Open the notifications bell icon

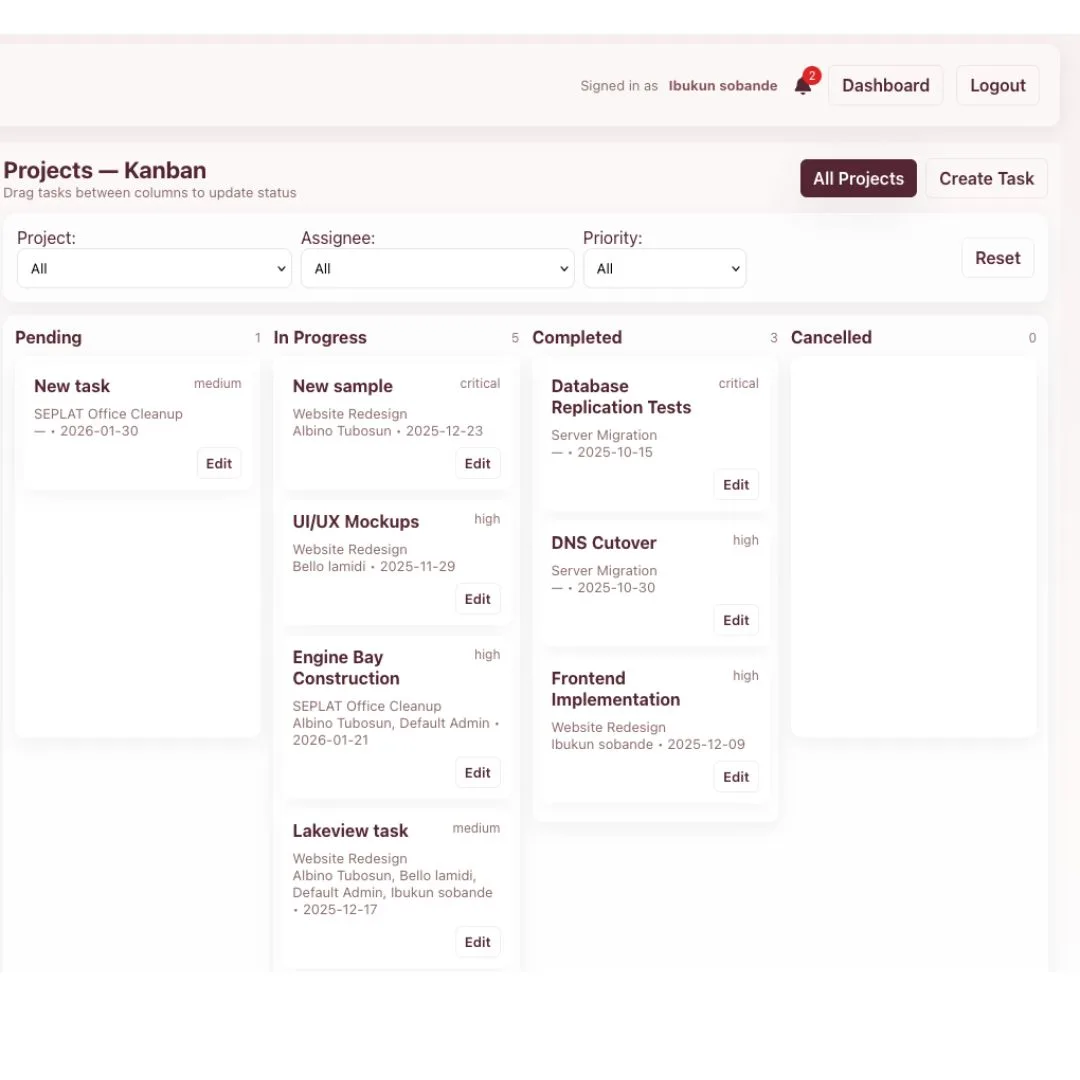(803, 85)
